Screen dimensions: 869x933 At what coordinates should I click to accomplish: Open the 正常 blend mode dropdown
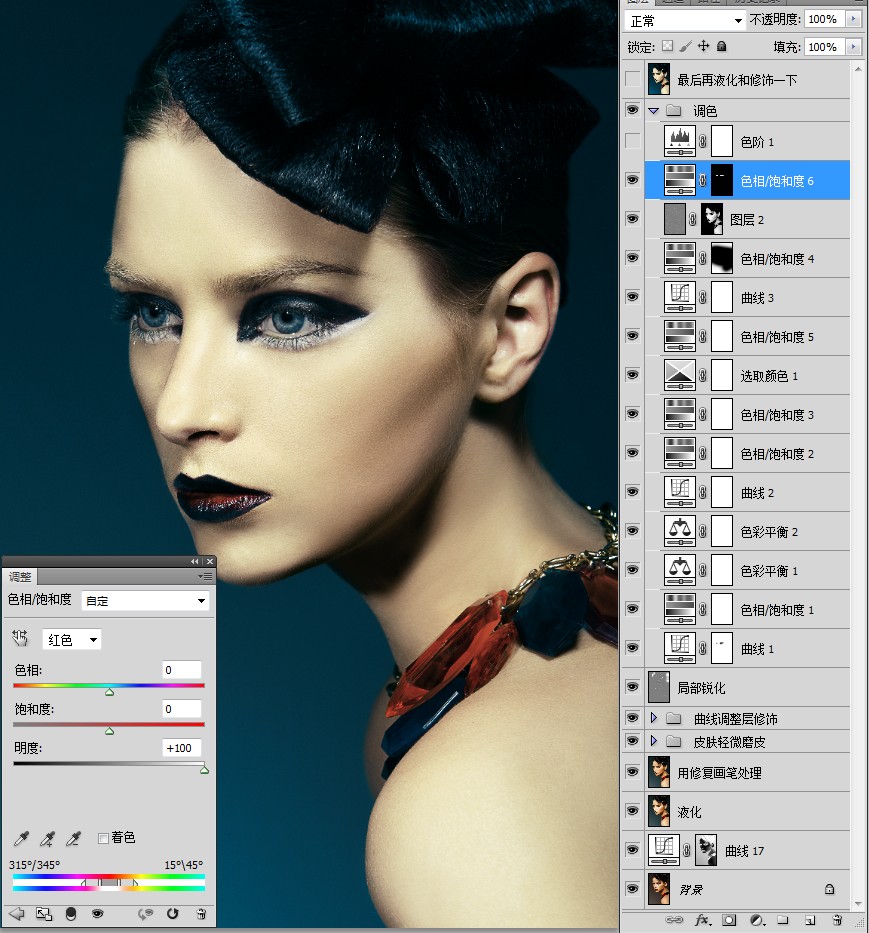tap(685, 21)
